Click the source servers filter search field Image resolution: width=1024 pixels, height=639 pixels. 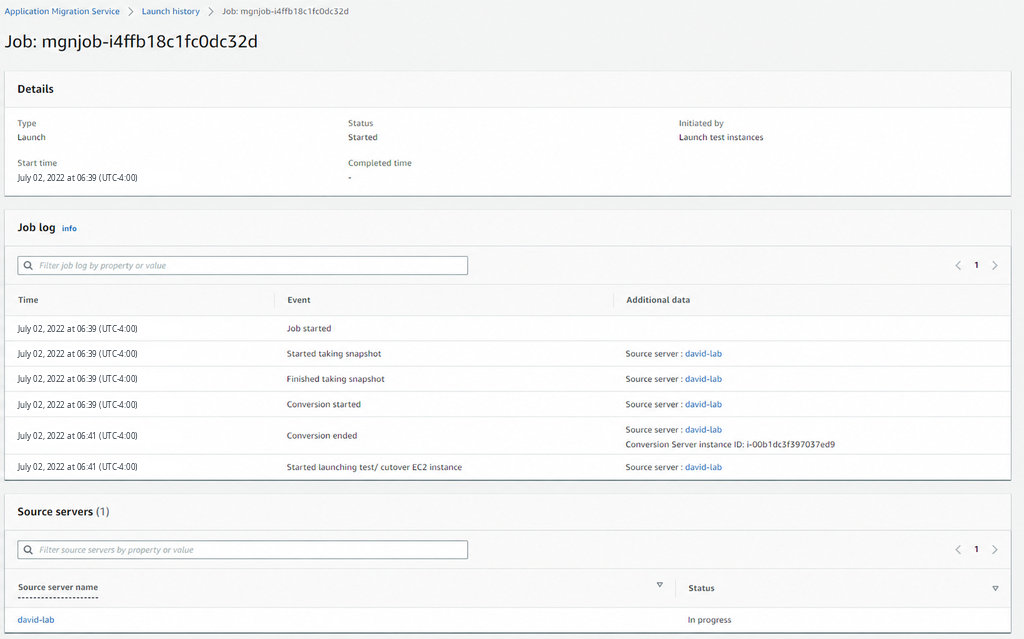tap(242, 549)
